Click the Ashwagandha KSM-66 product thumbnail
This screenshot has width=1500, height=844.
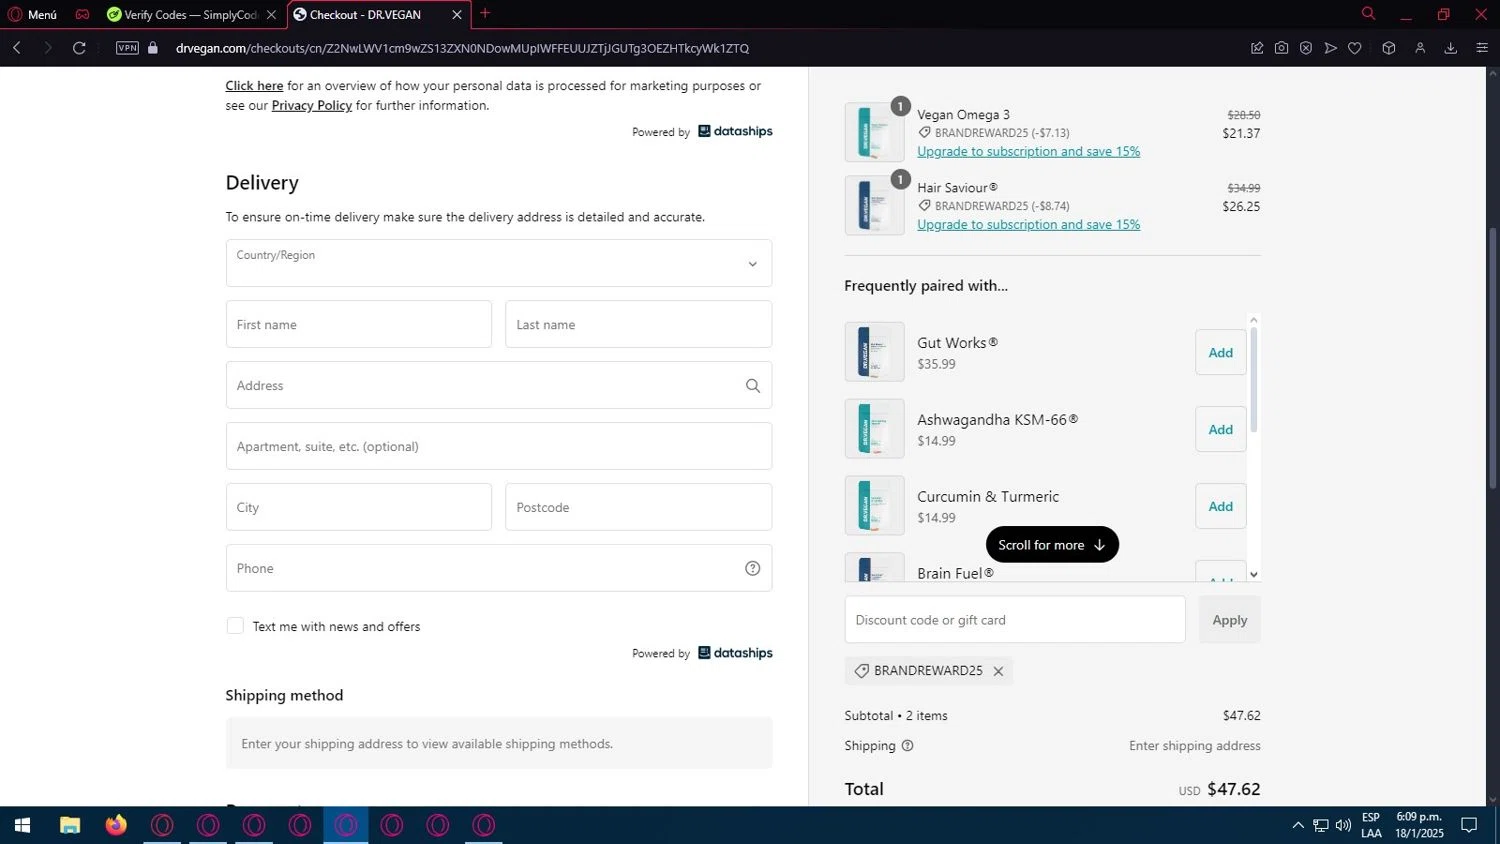point(874,428)
